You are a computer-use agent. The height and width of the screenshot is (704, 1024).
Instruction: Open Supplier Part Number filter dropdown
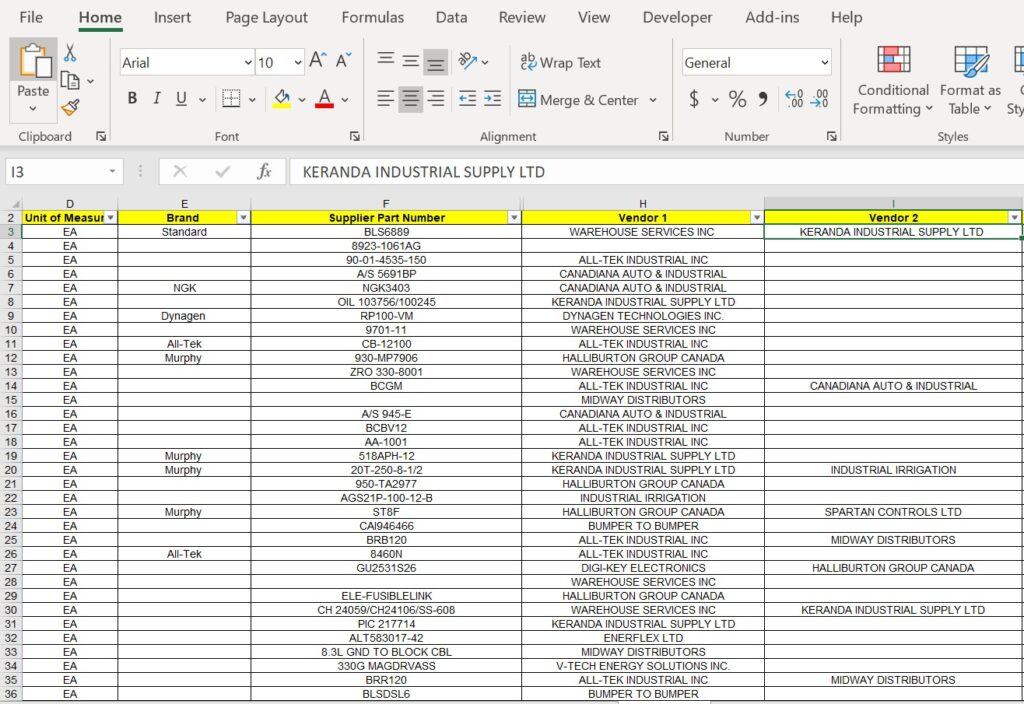pyautogui.click(x=514, y=217)
